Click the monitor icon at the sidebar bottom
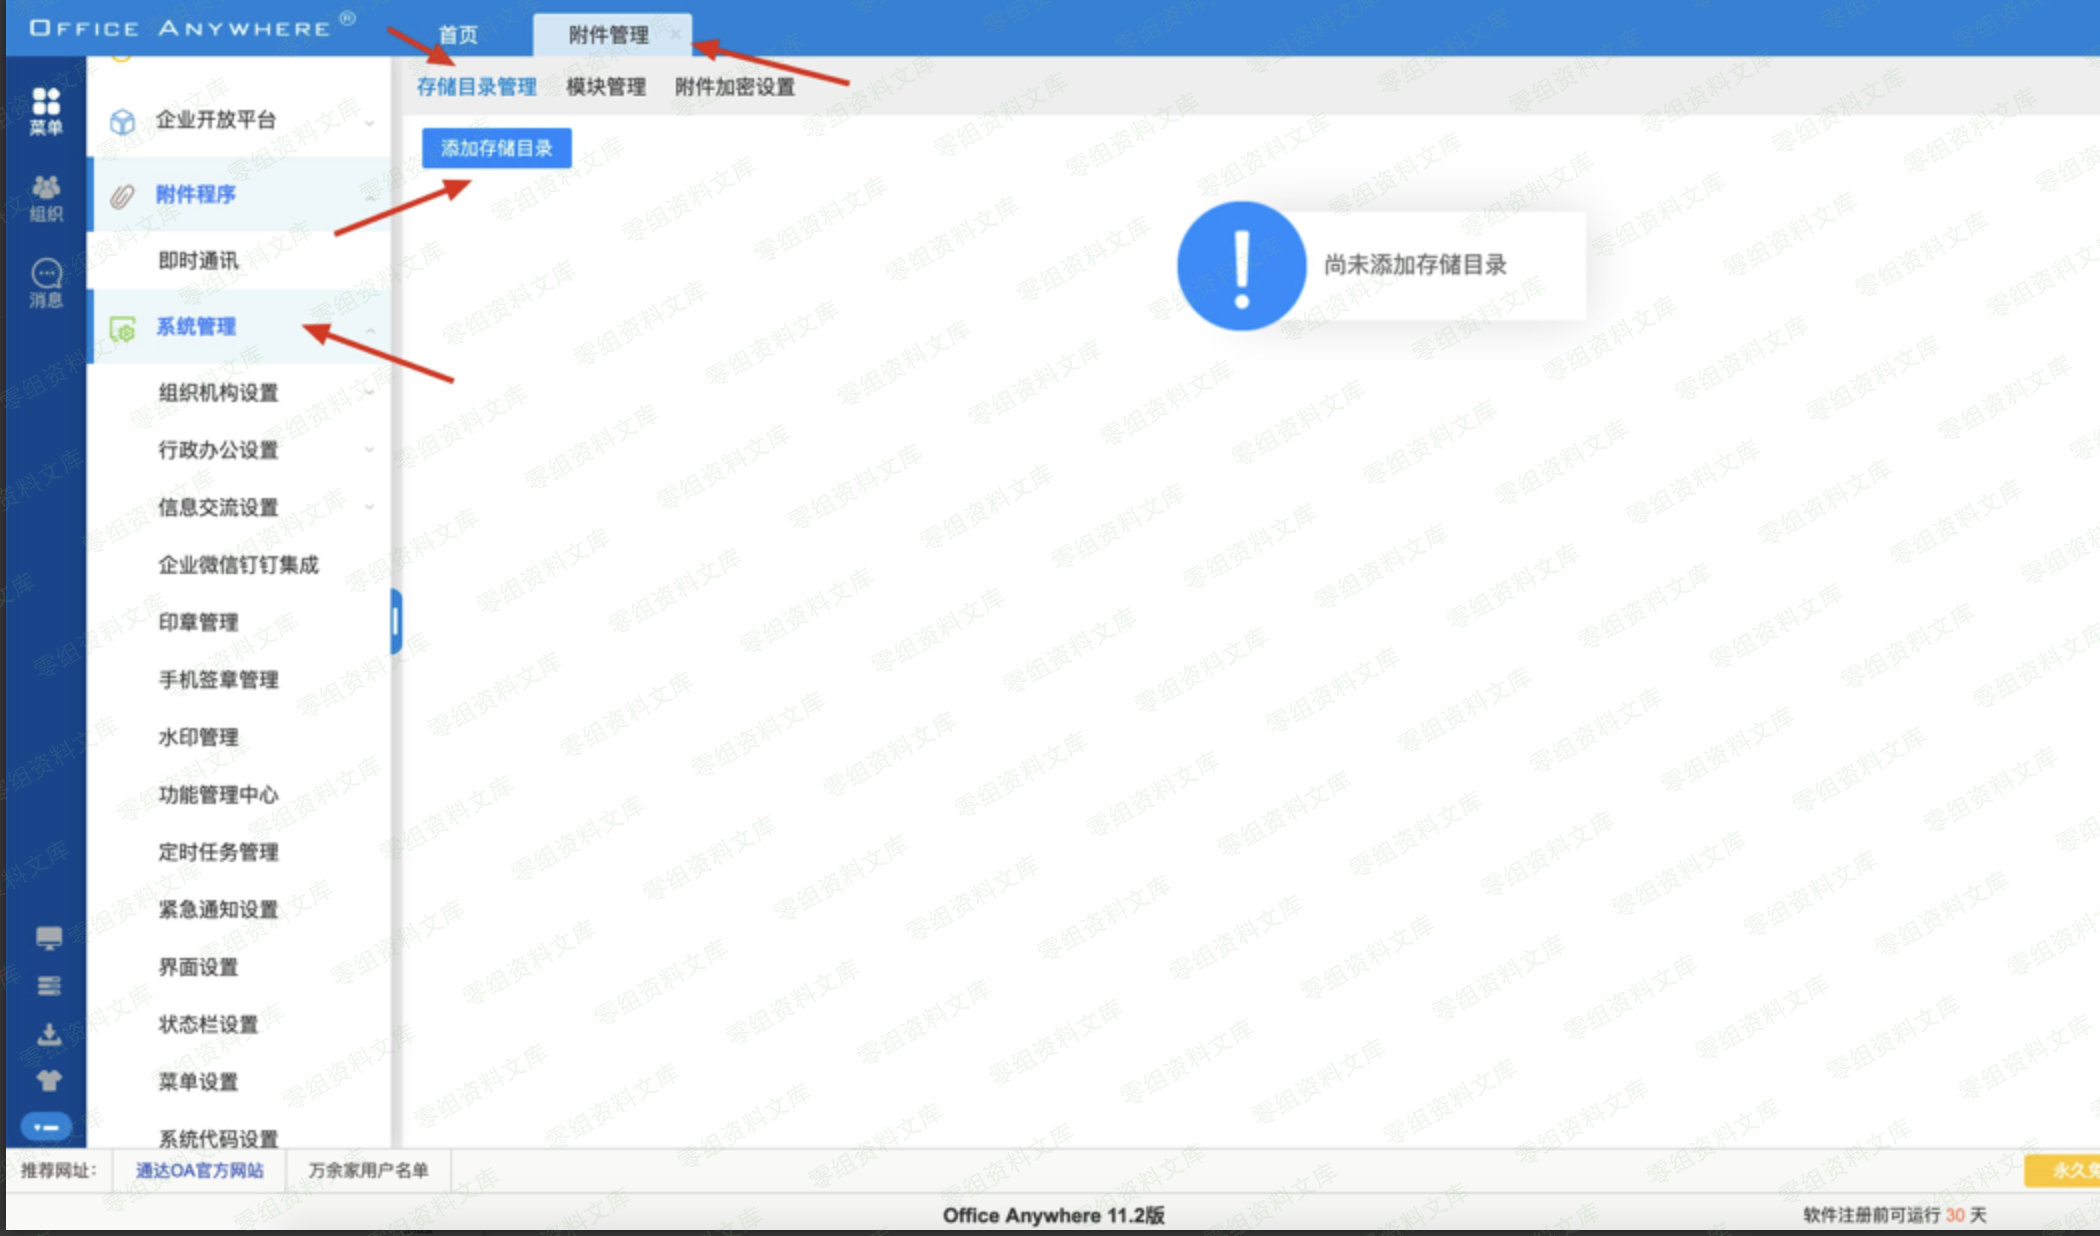This screenshot has height=1236, width=2100. (47, 938)
